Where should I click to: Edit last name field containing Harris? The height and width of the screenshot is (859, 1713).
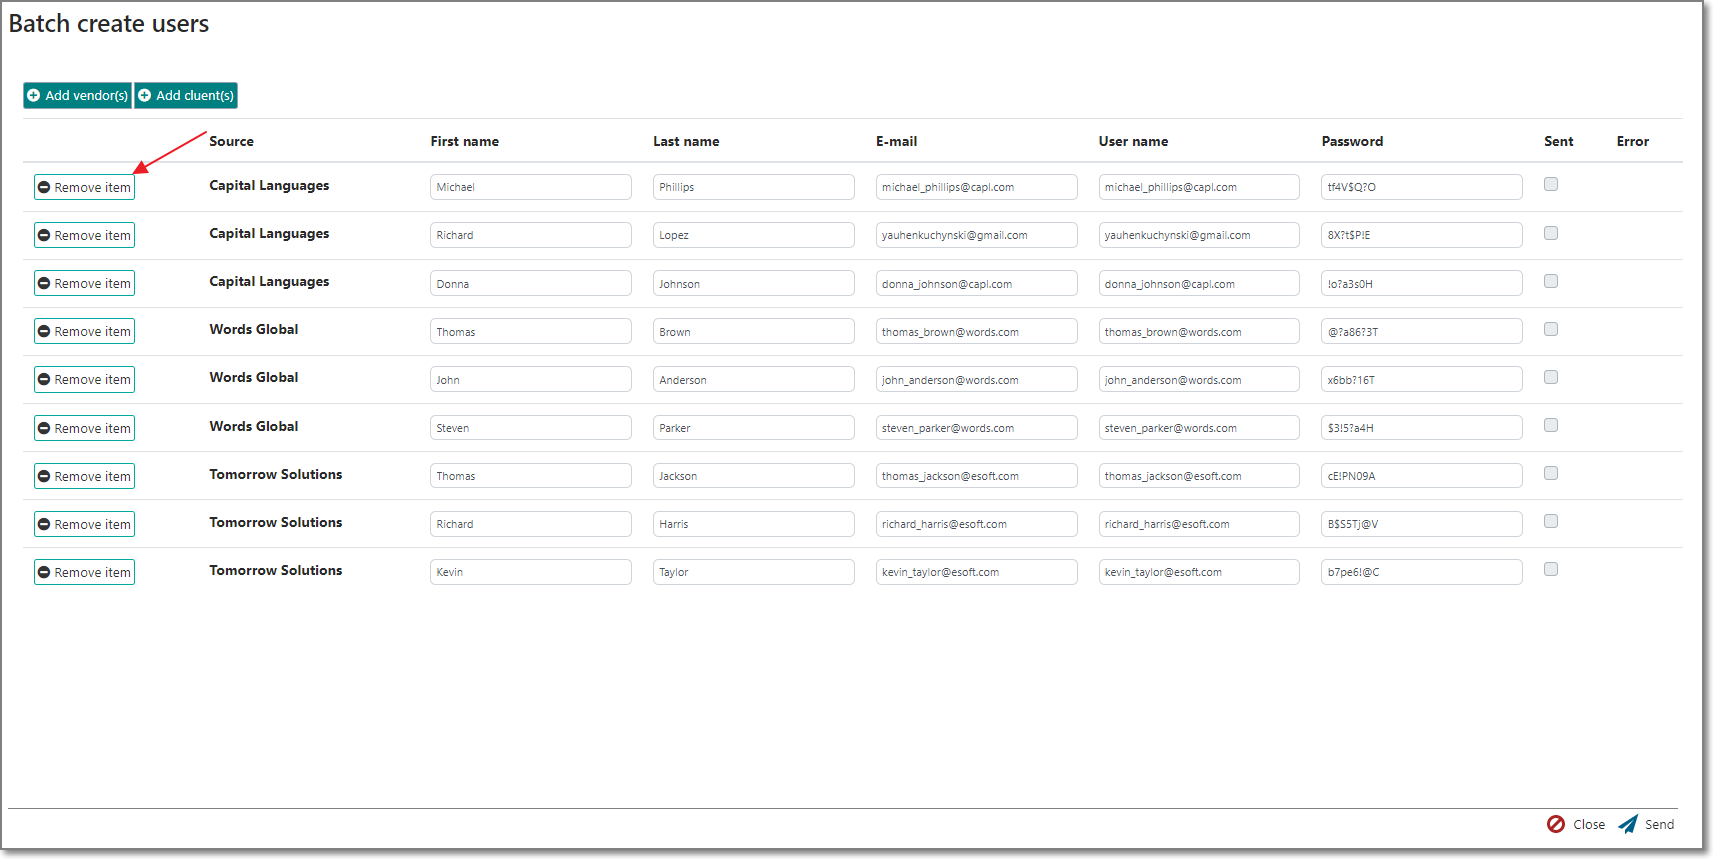pos(754,524)
